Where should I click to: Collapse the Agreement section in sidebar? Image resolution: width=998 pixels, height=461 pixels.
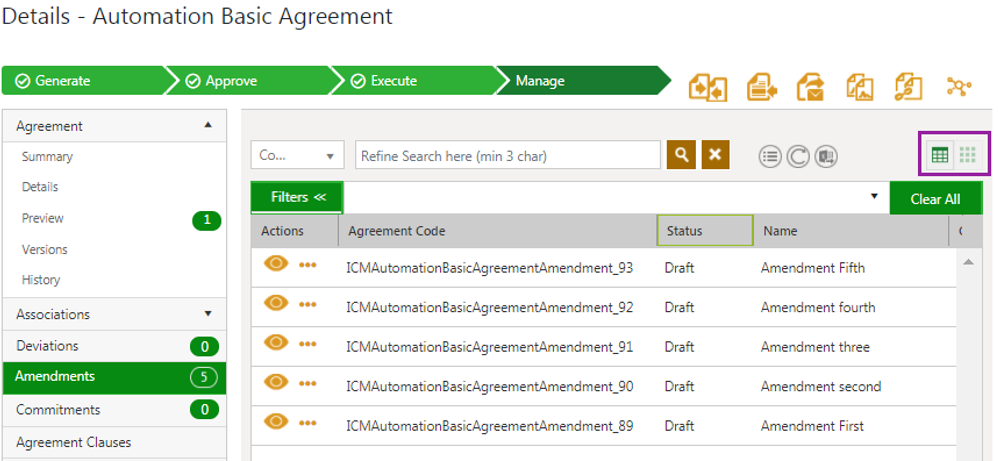(x=207, y=126)
